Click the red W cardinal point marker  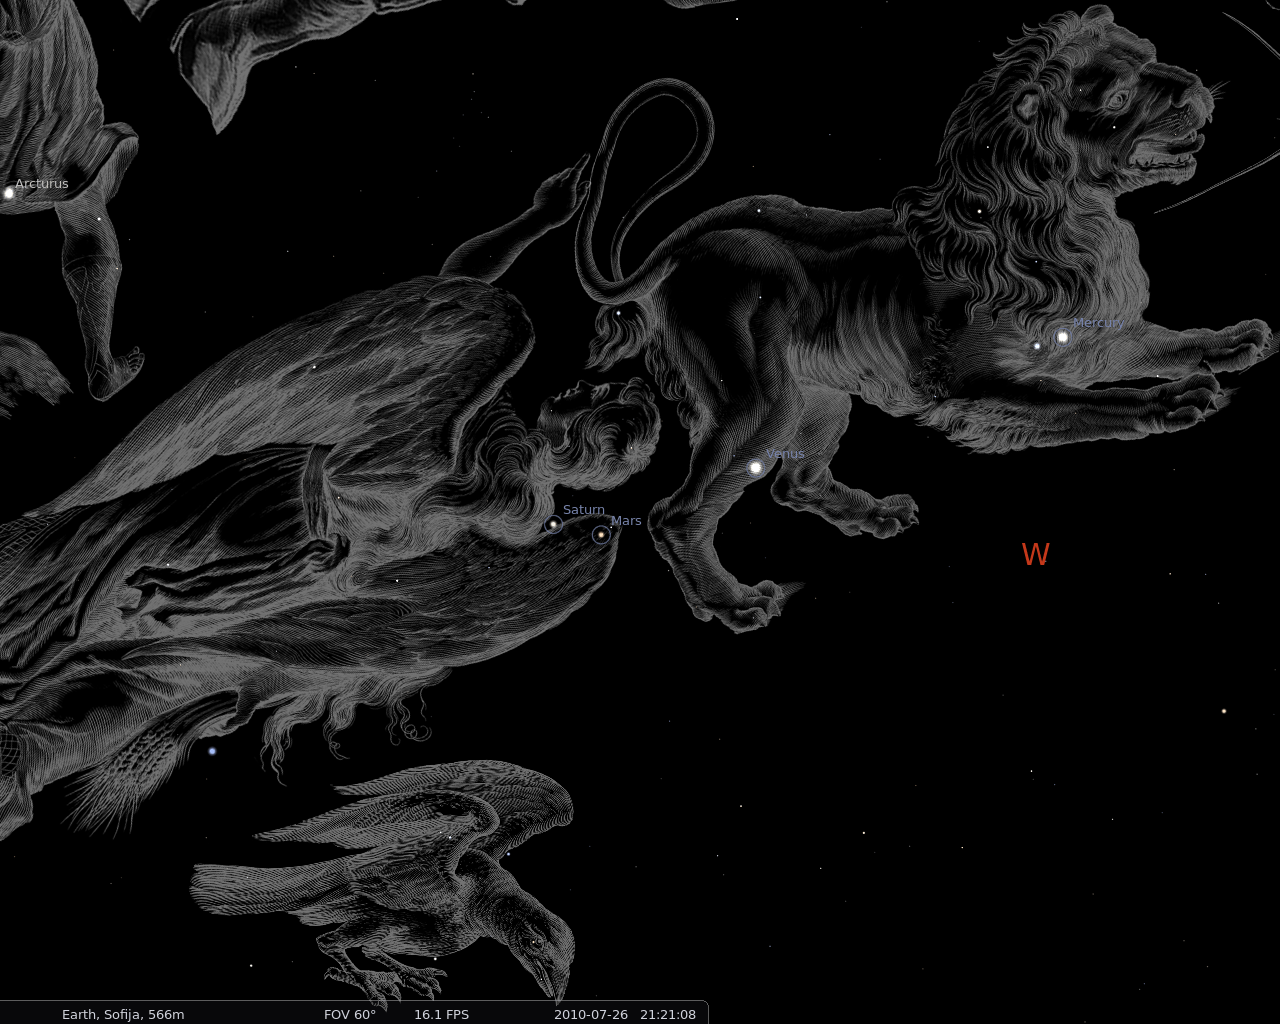tap(1035, 555)
